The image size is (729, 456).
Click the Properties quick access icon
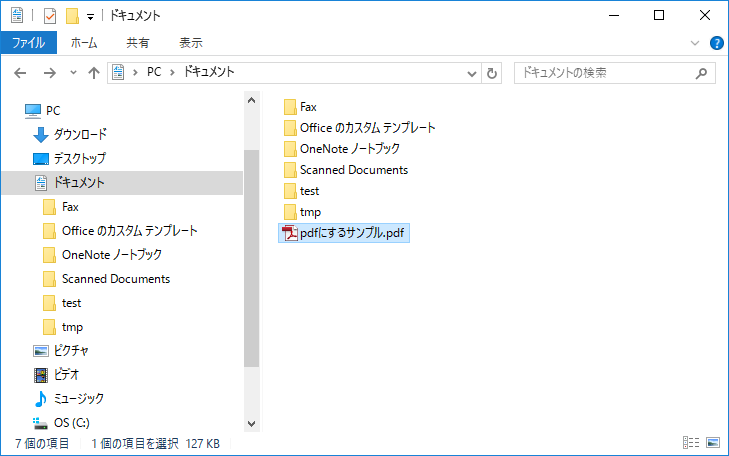(50, 16)
